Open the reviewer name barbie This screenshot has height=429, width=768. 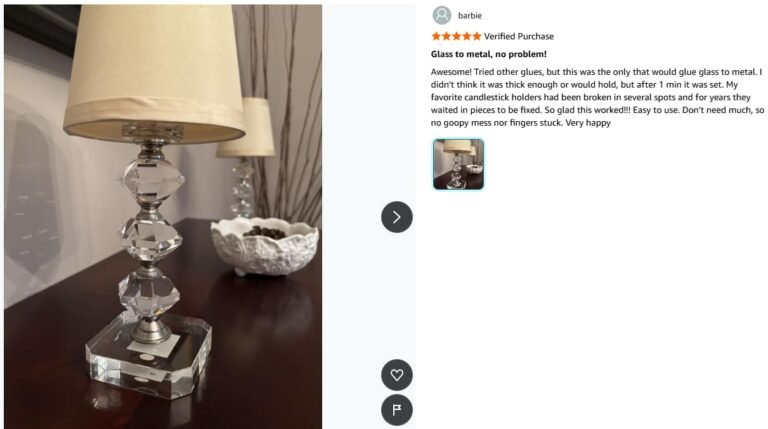pos(470,16)
